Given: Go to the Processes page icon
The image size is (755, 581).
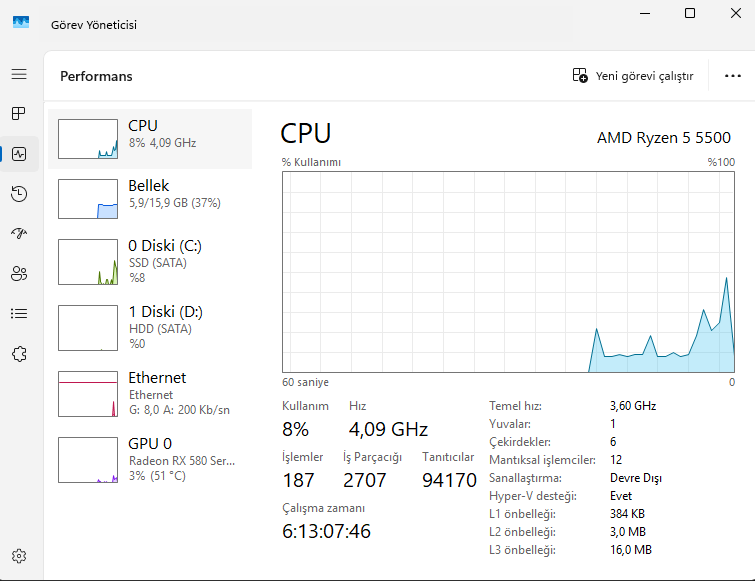Looking at the screenshot, I should point(19,114).
